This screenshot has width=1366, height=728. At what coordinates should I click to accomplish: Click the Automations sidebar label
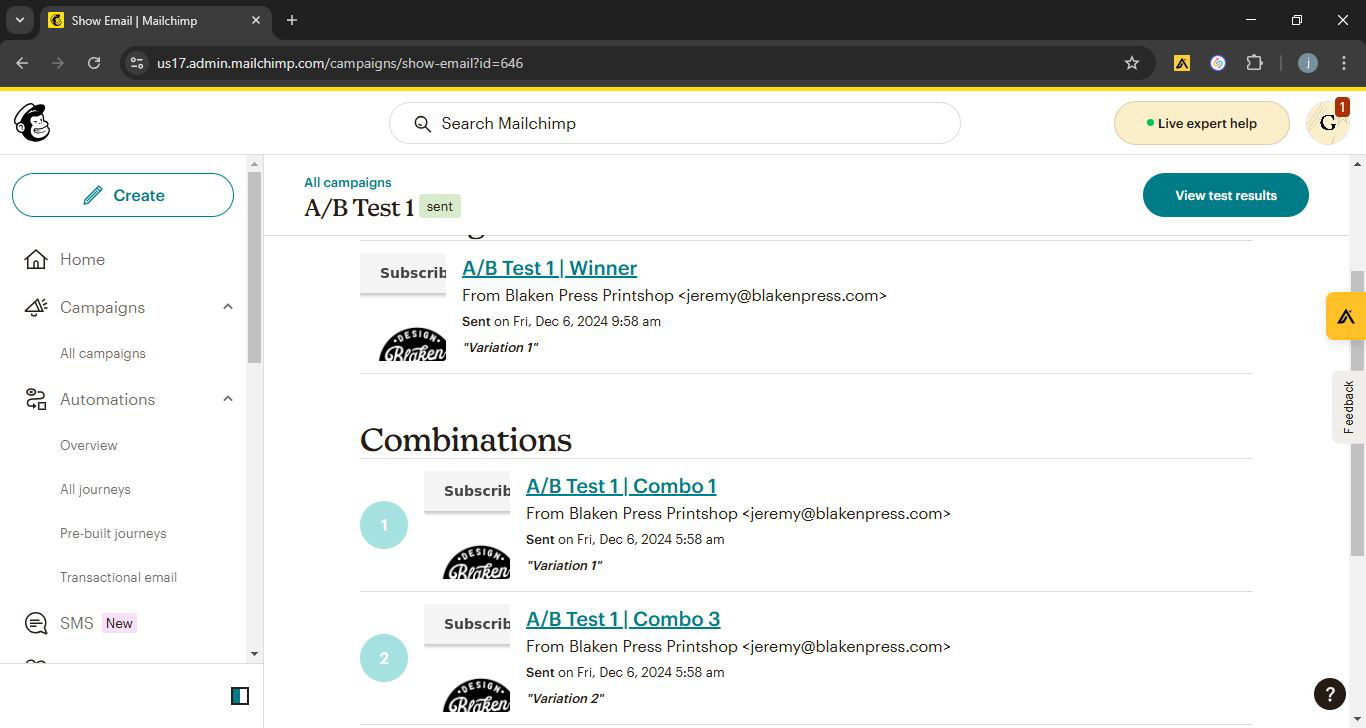point(107,400)
